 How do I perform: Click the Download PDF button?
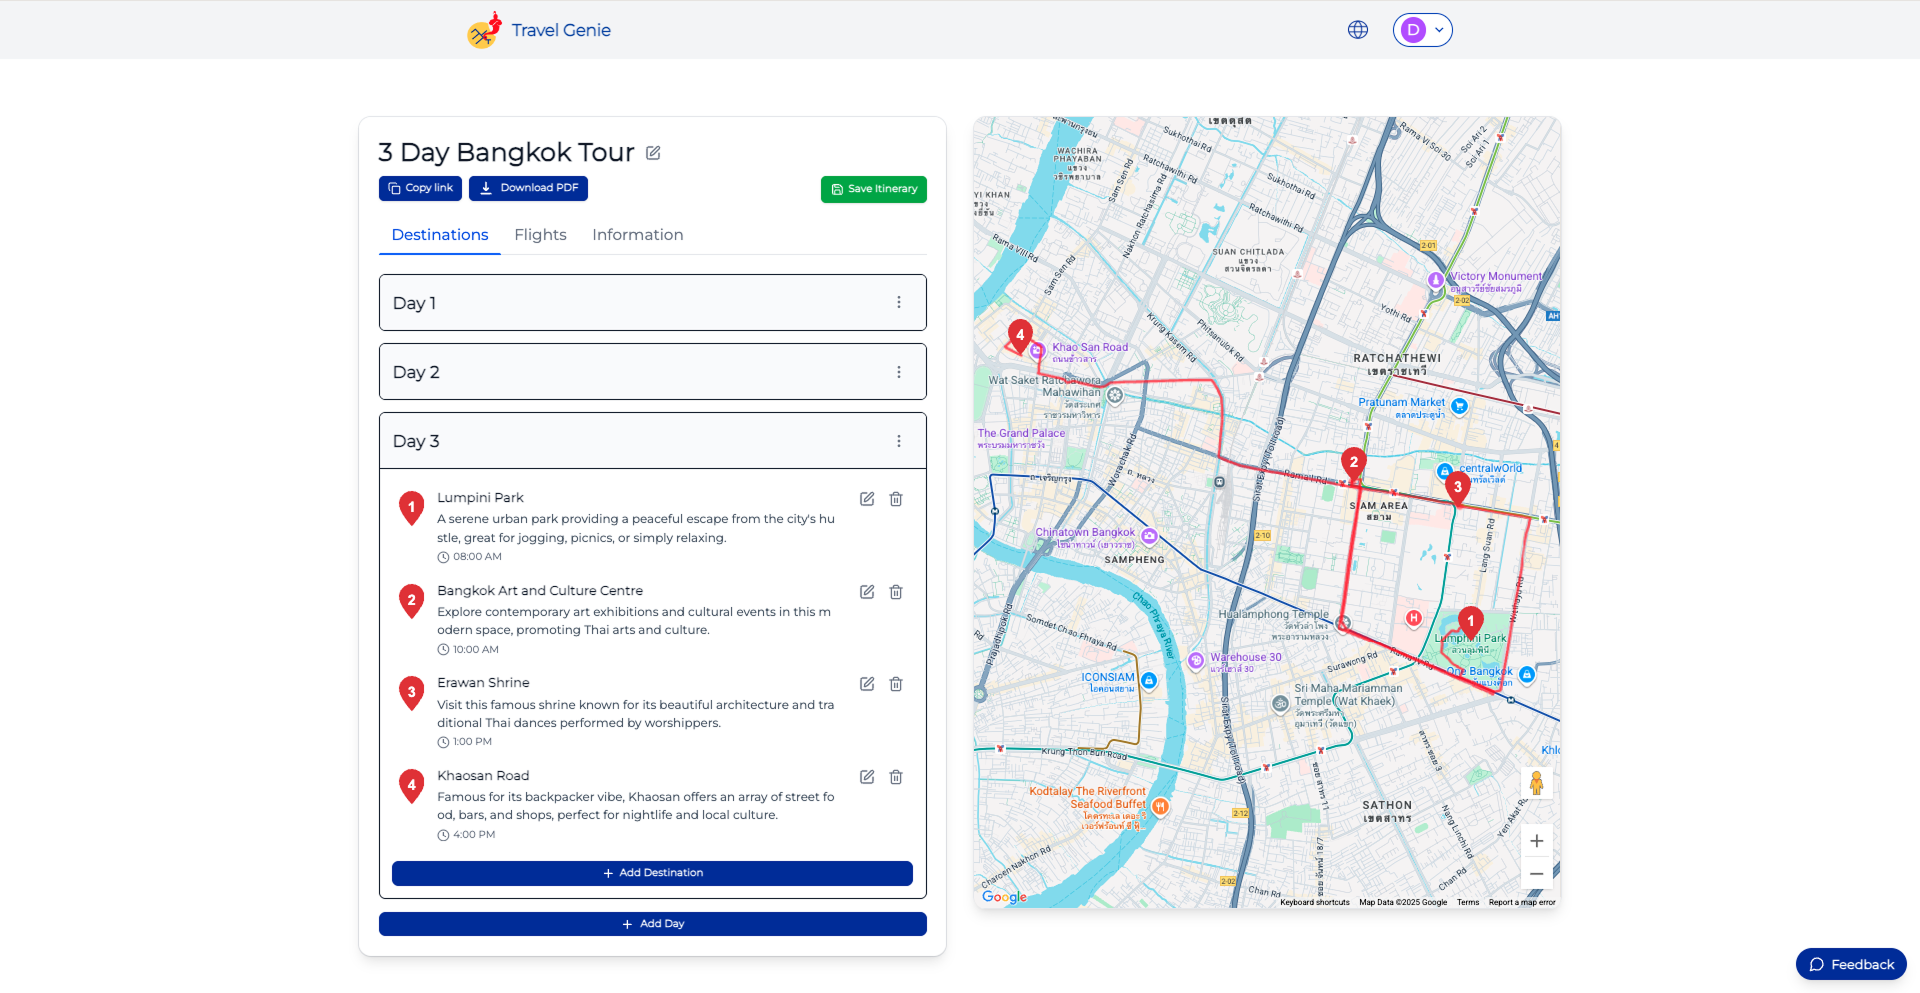[x=528, y=188]
